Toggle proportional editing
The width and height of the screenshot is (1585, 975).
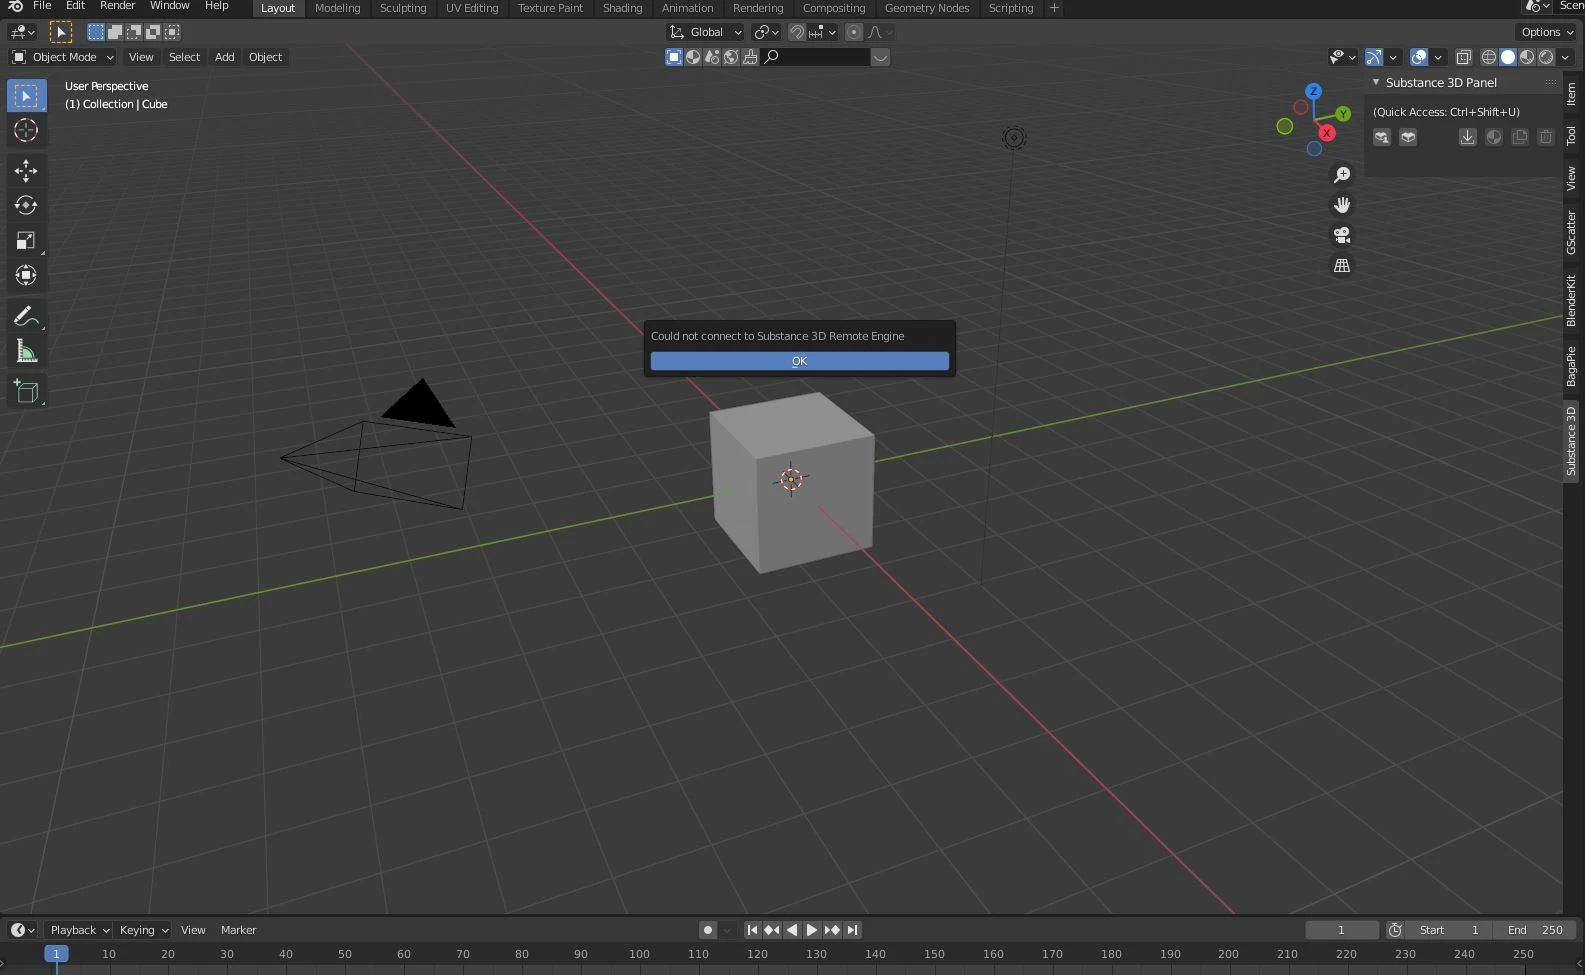coord(854,32)
